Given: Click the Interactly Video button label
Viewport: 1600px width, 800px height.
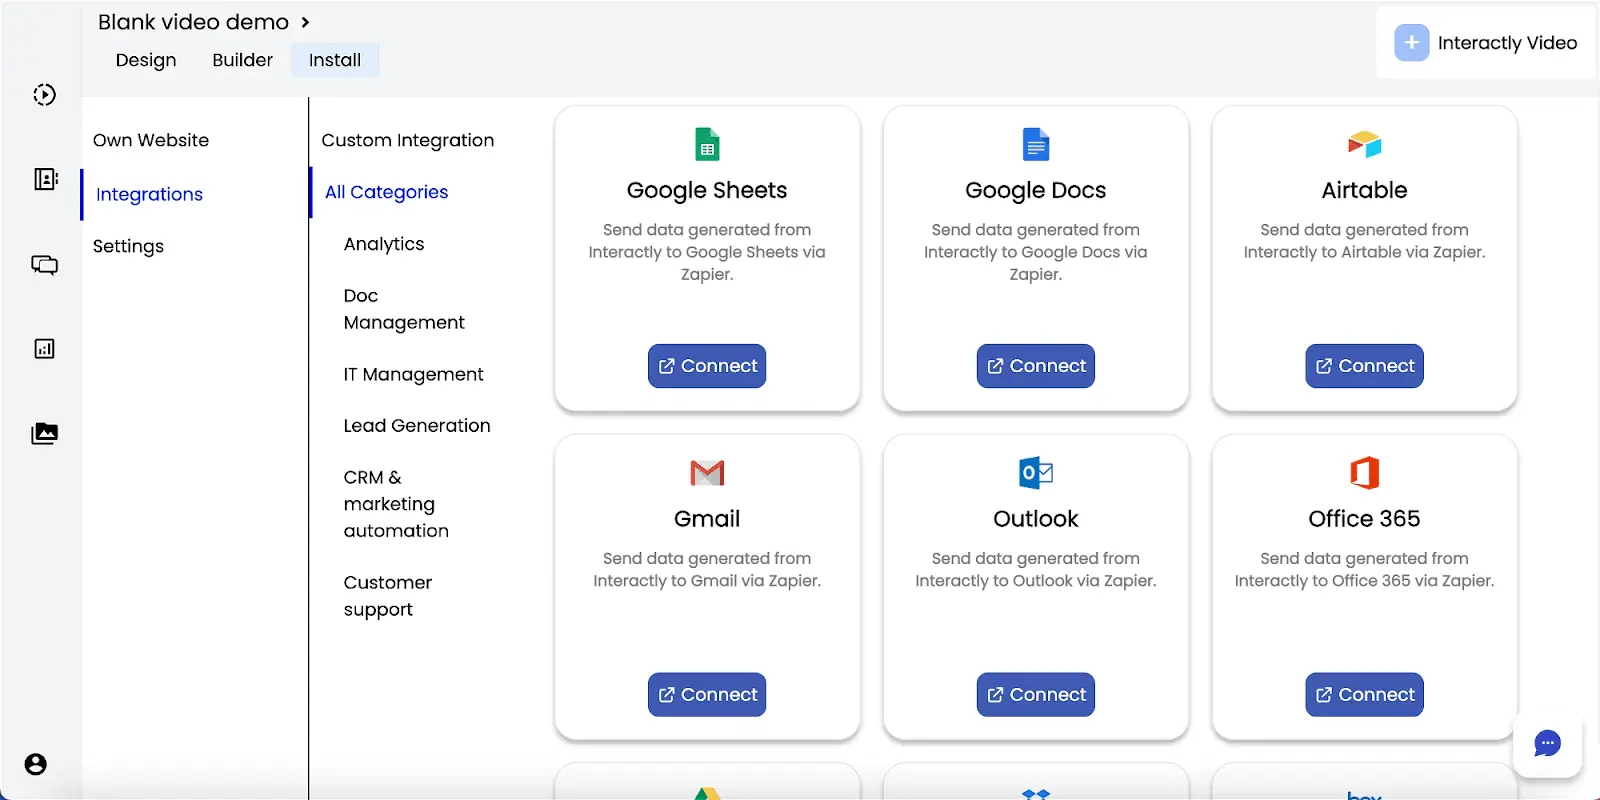Looking at the screenshot, I should [1507, 43].
